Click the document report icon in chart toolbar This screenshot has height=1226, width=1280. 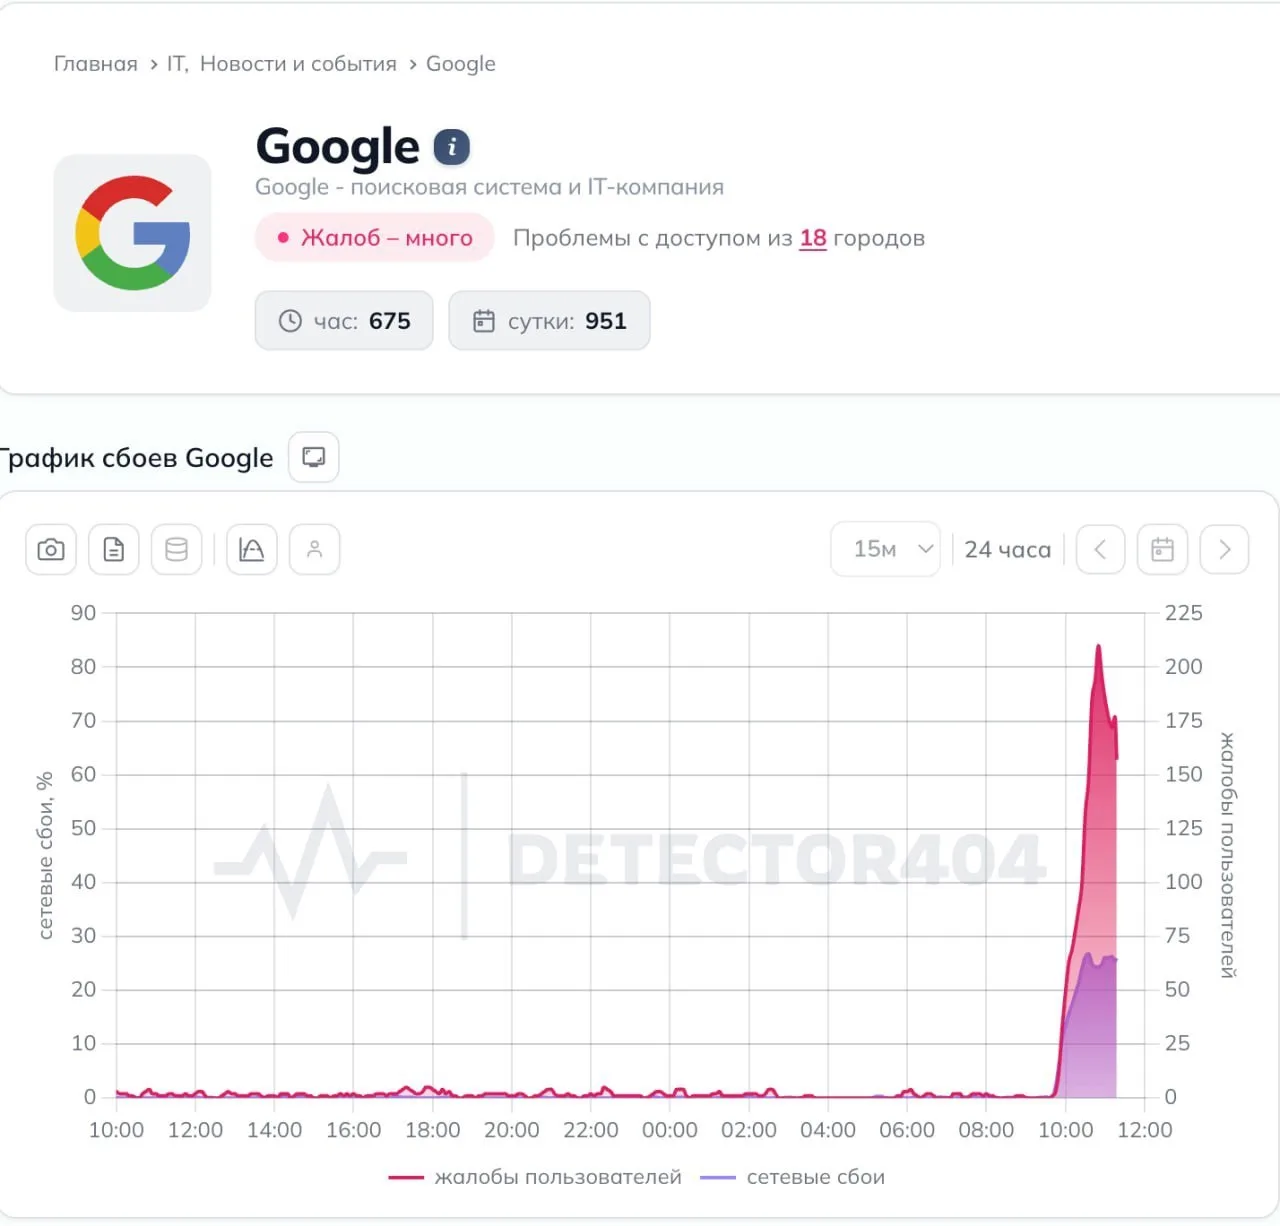(114, 549)
